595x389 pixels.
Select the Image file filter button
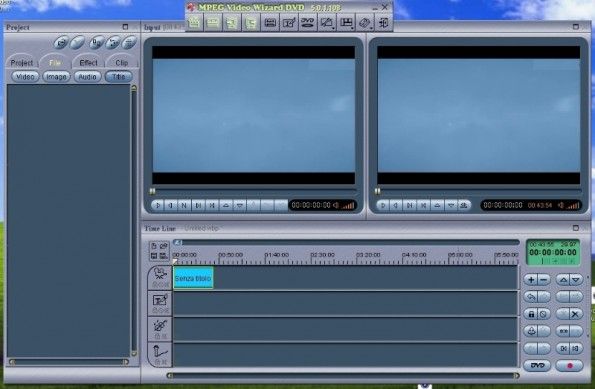[56, 77]
